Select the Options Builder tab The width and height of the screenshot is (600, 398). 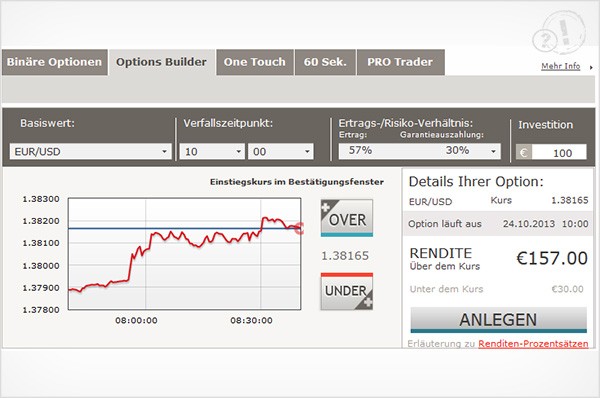pos(161,62)
